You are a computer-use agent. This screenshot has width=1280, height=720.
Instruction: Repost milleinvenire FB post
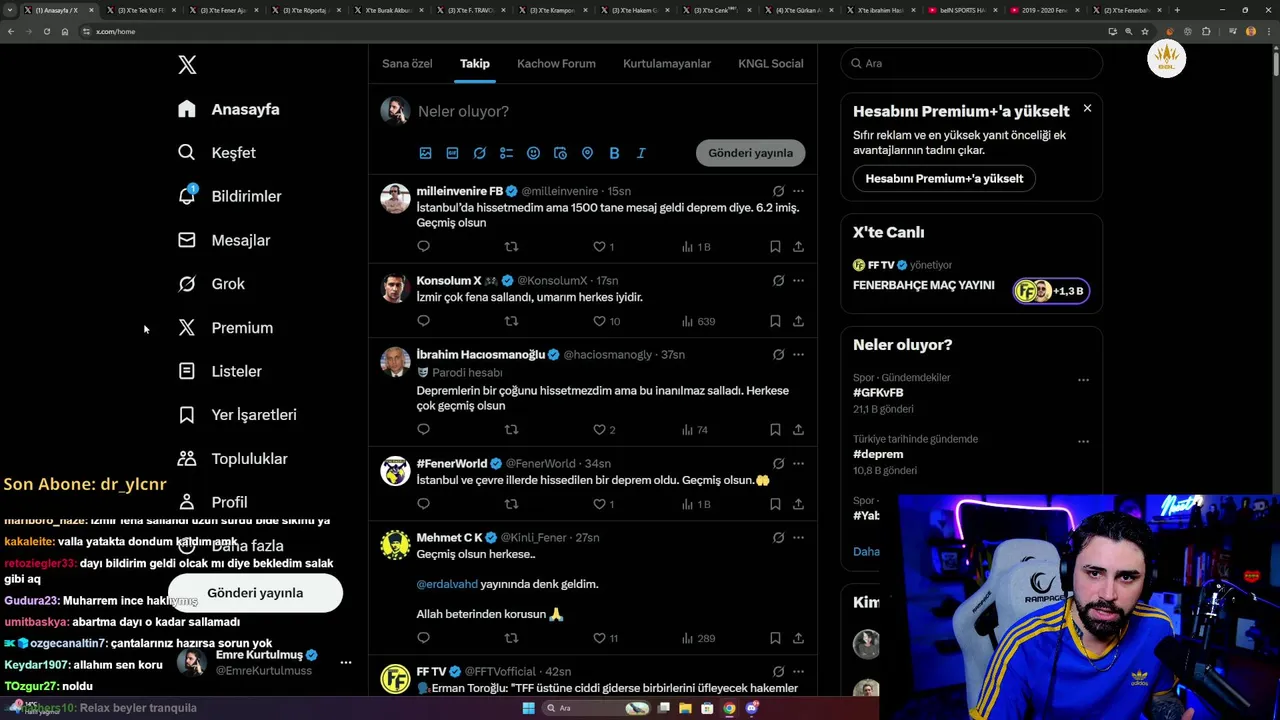511,246
